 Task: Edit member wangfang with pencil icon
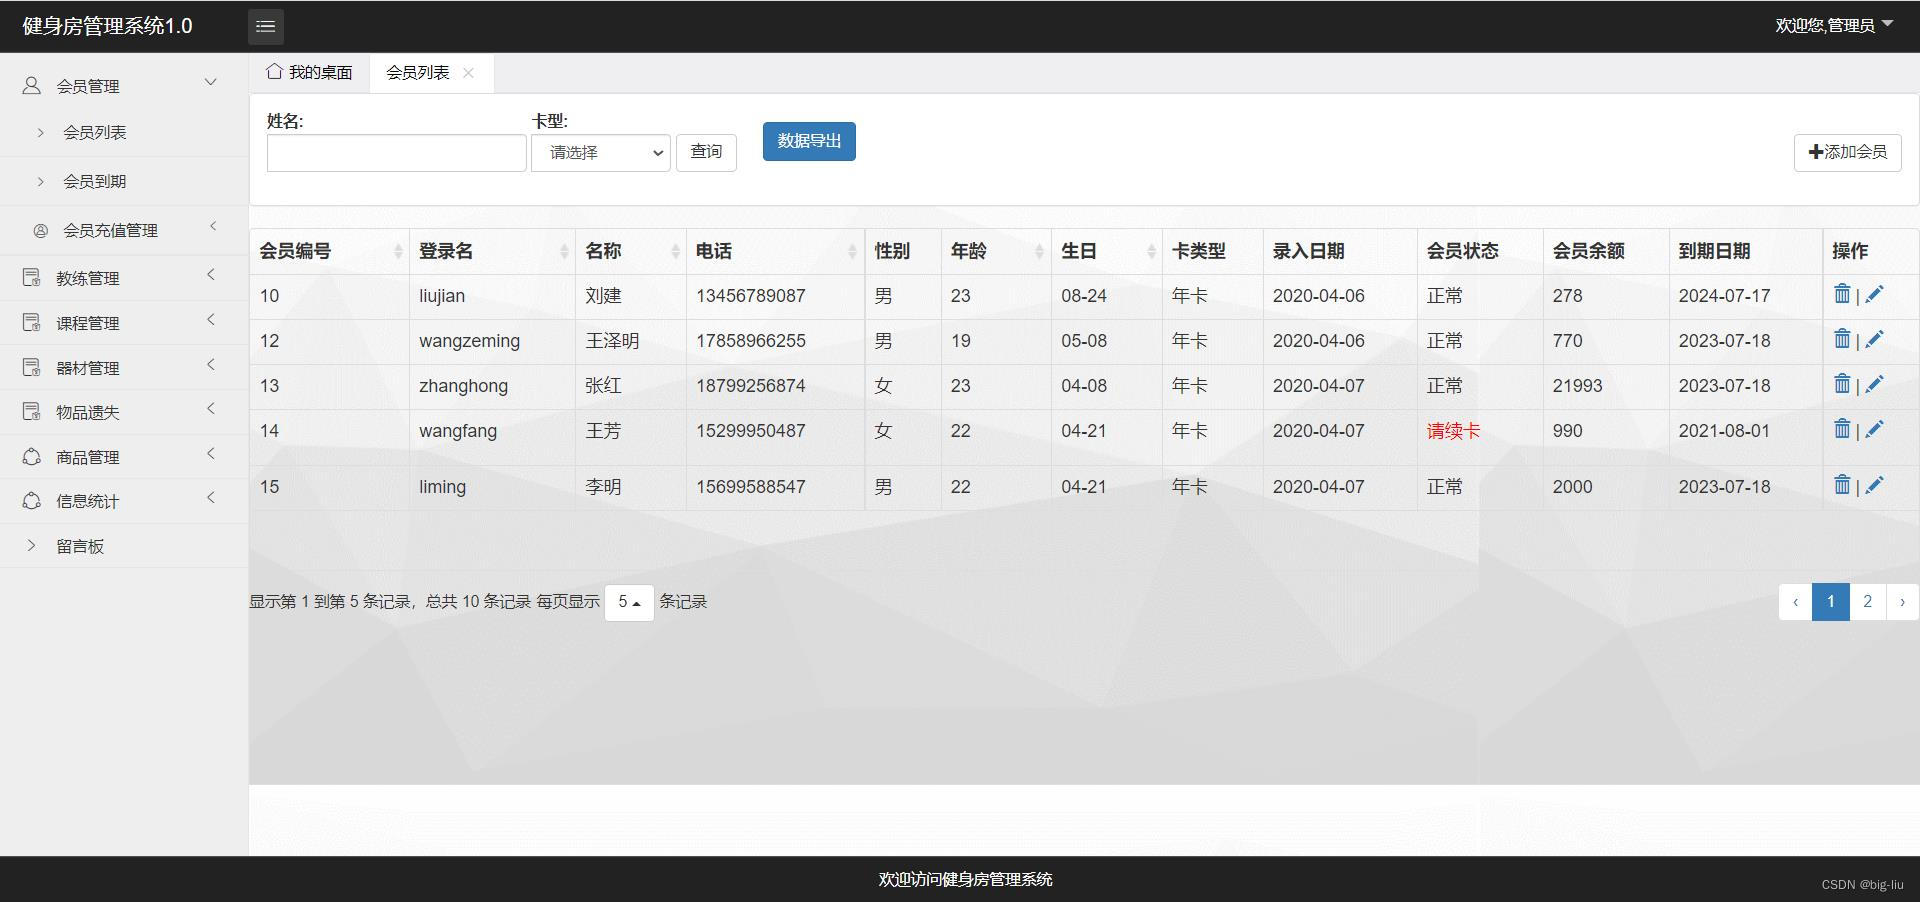pyautogui.click(x=1874, y=429)
